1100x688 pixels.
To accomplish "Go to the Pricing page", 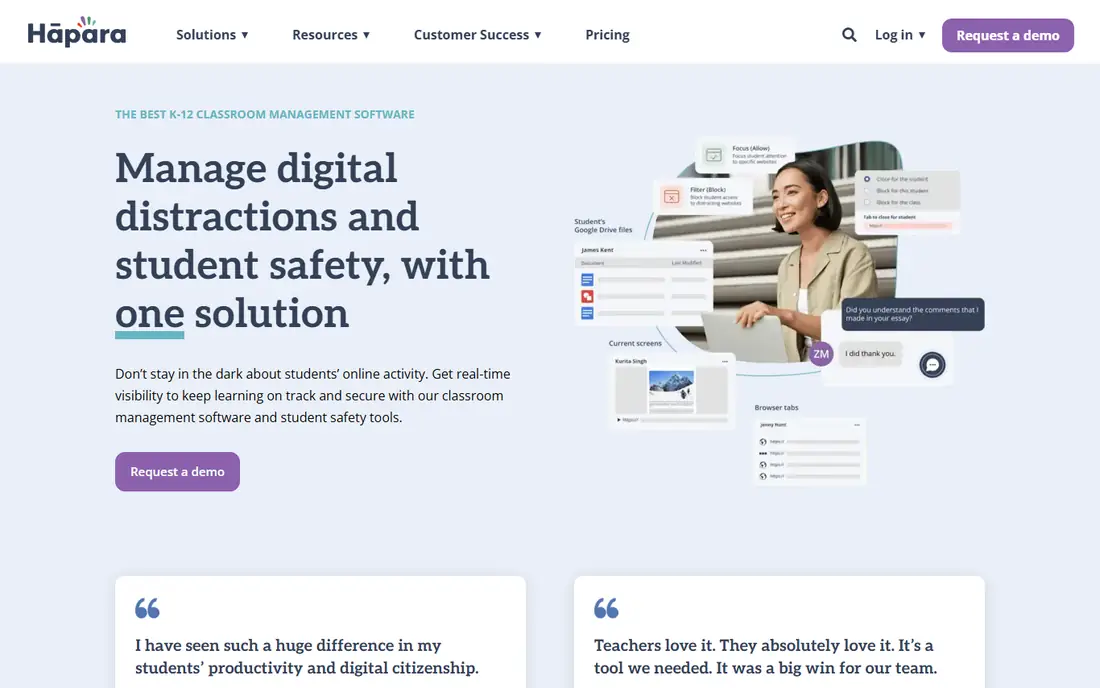I will (x=608, y=34).
